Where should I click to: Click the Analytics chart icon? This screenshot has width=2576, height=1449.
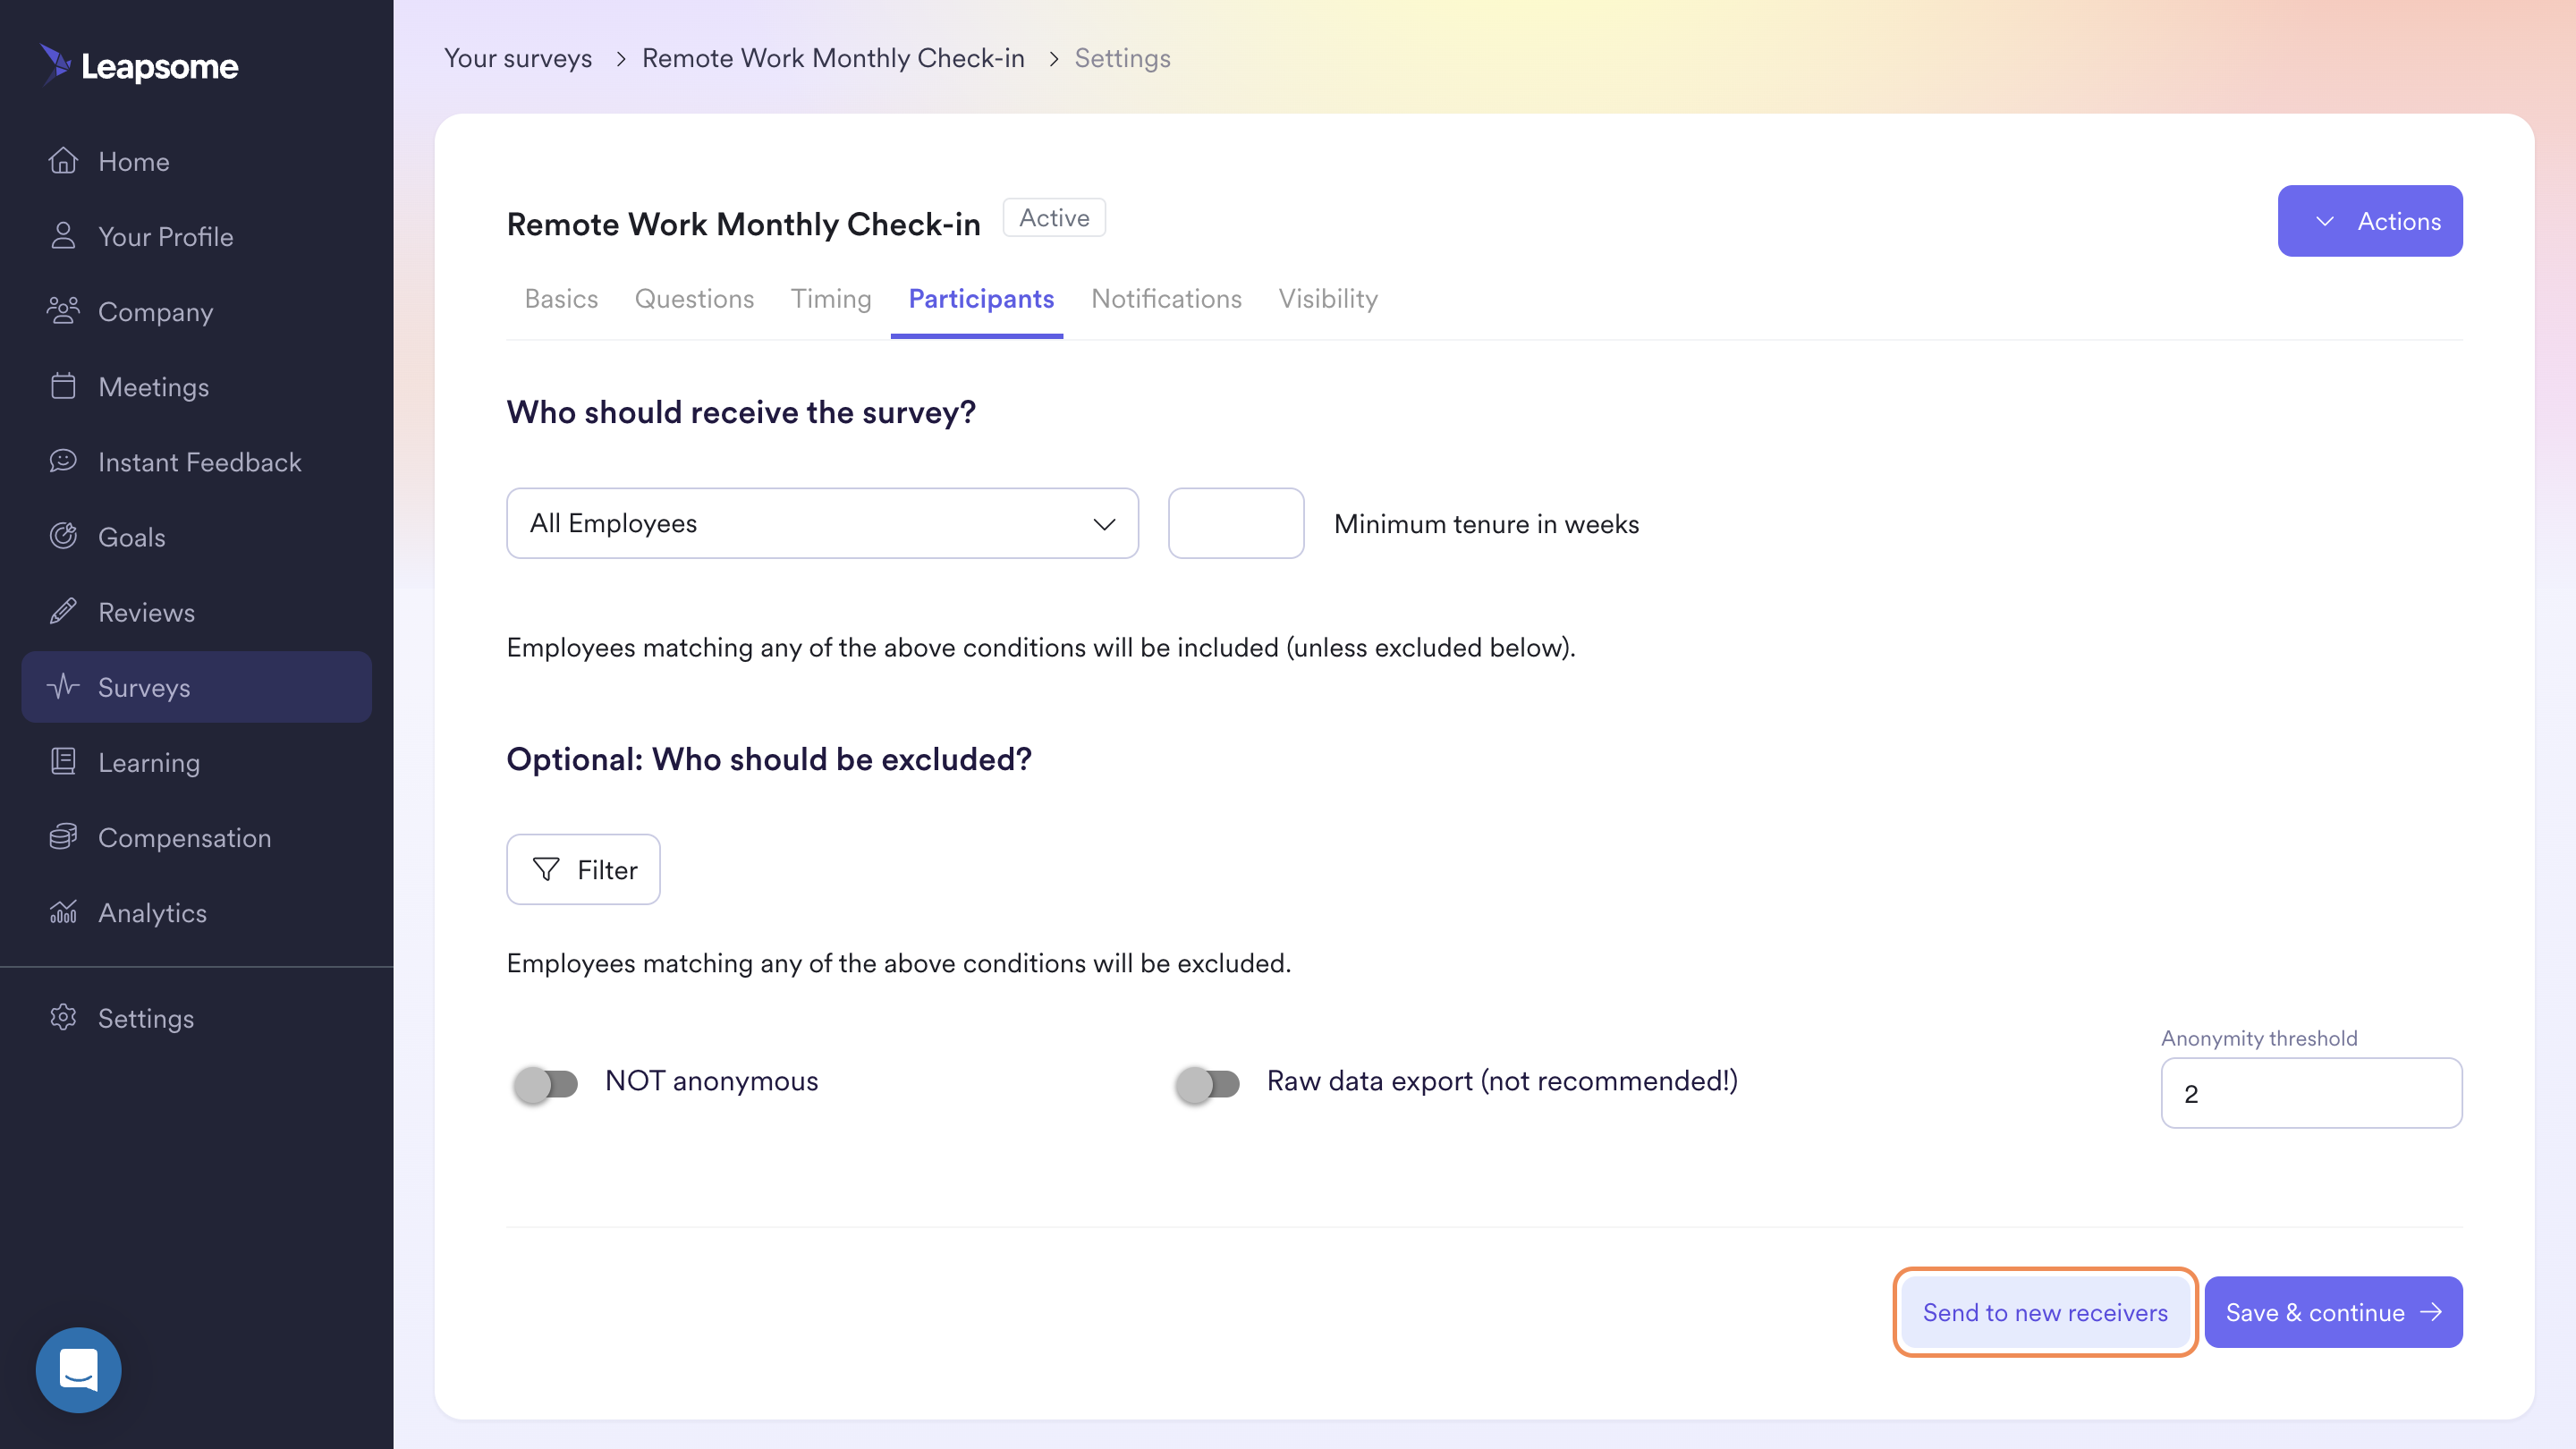(63, 911)
